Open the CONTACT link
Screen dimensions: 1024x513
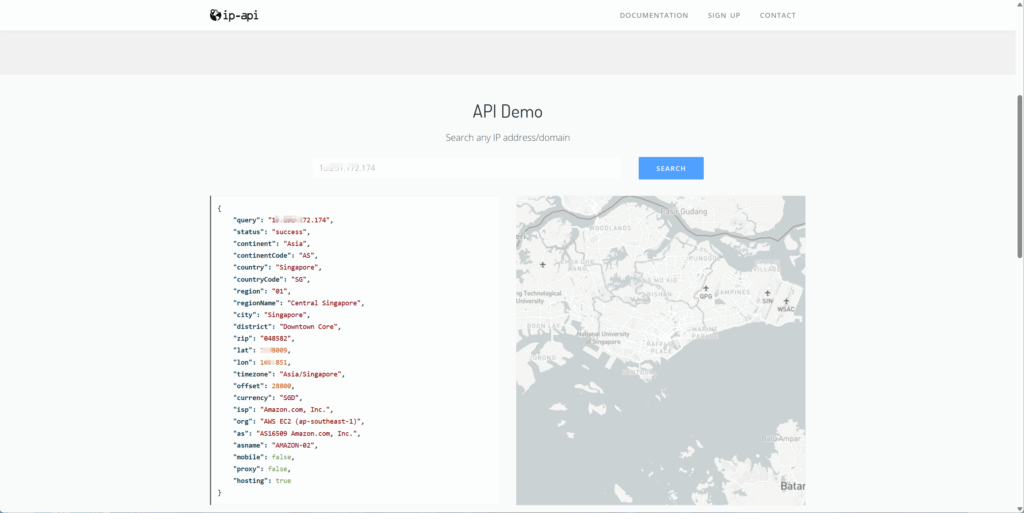click(777, 15)
